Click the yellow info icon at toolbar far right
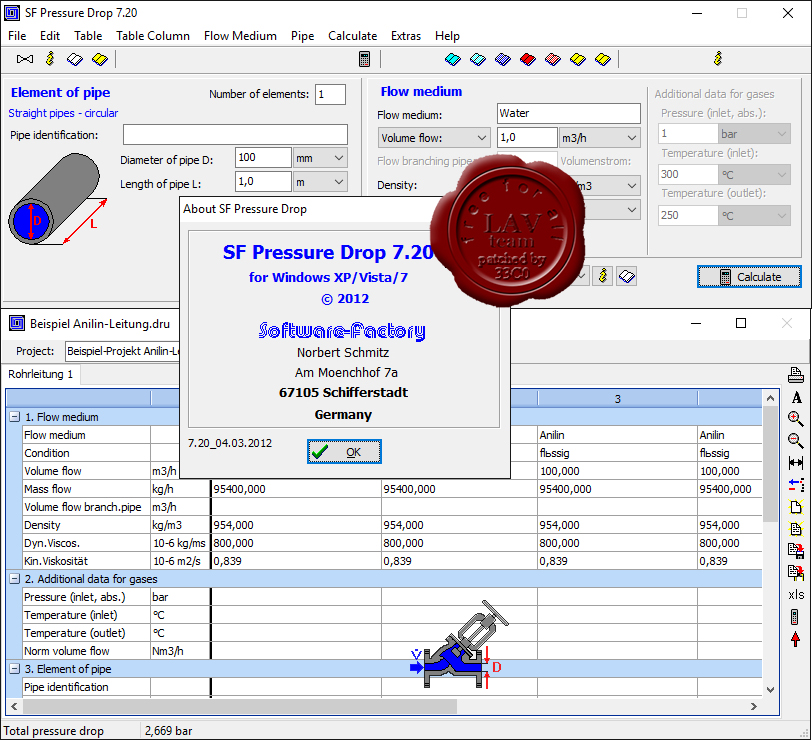Image resolution: width=812 pixels, height=740 pixels. point(718,59)
